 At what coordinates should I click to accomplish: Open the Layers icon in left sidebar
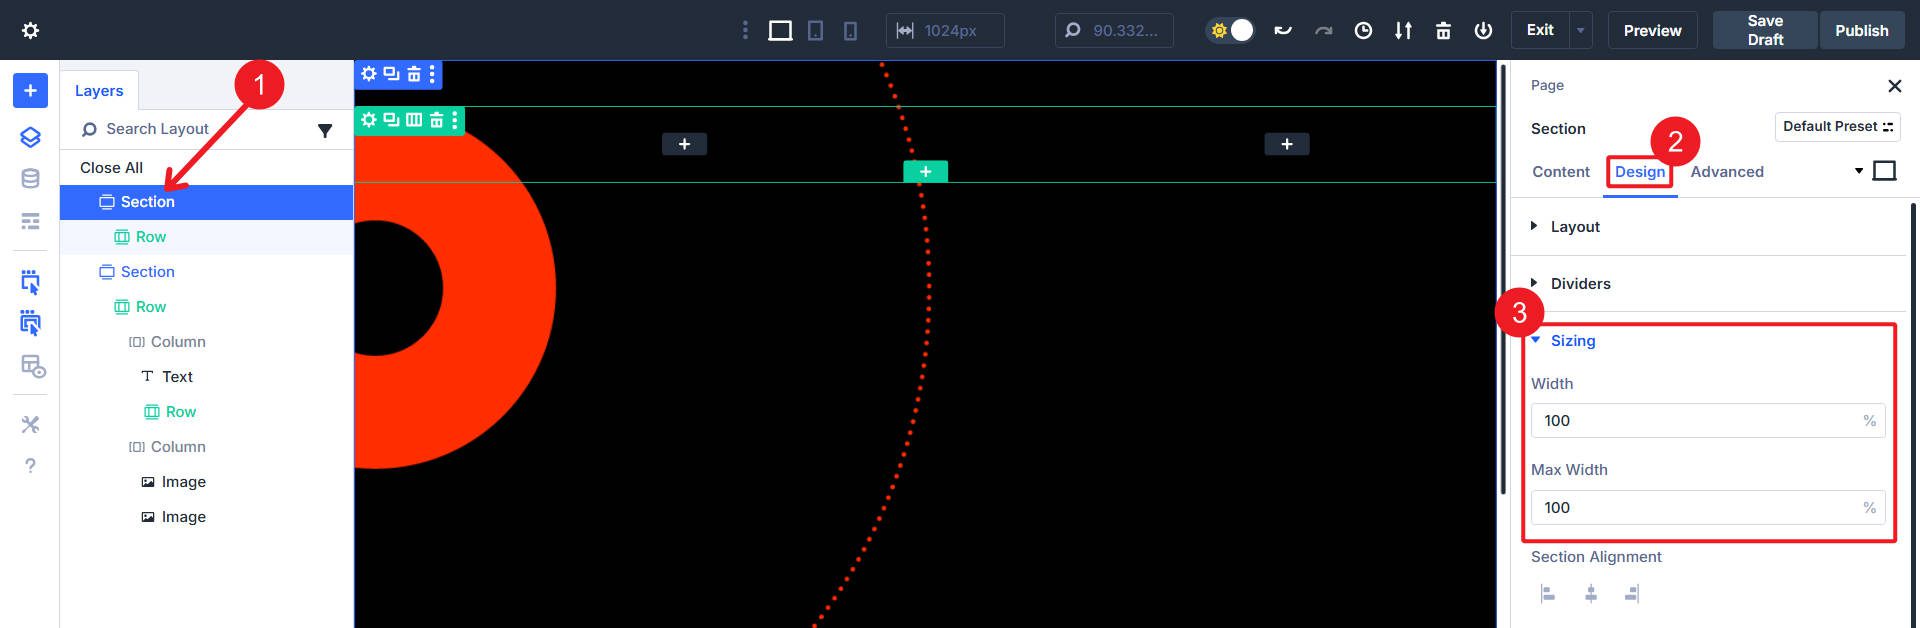(x=30, y=137)
